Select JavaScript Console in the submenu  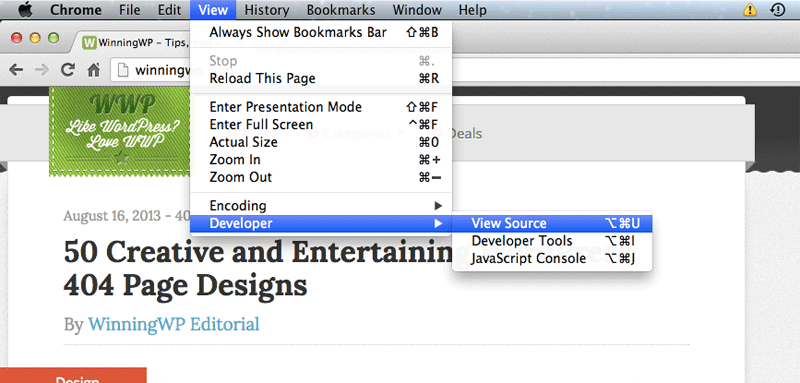tap(553, 259)
